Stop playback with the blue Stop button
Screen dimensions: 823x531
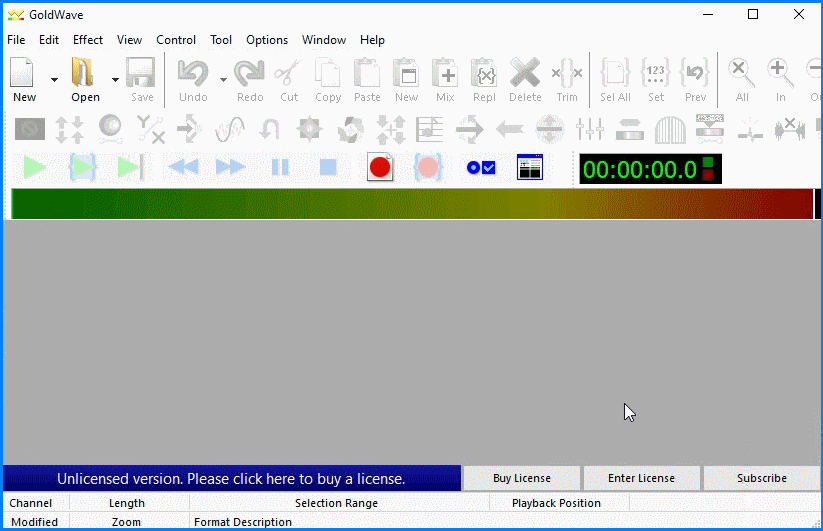[x=328, y=168]
